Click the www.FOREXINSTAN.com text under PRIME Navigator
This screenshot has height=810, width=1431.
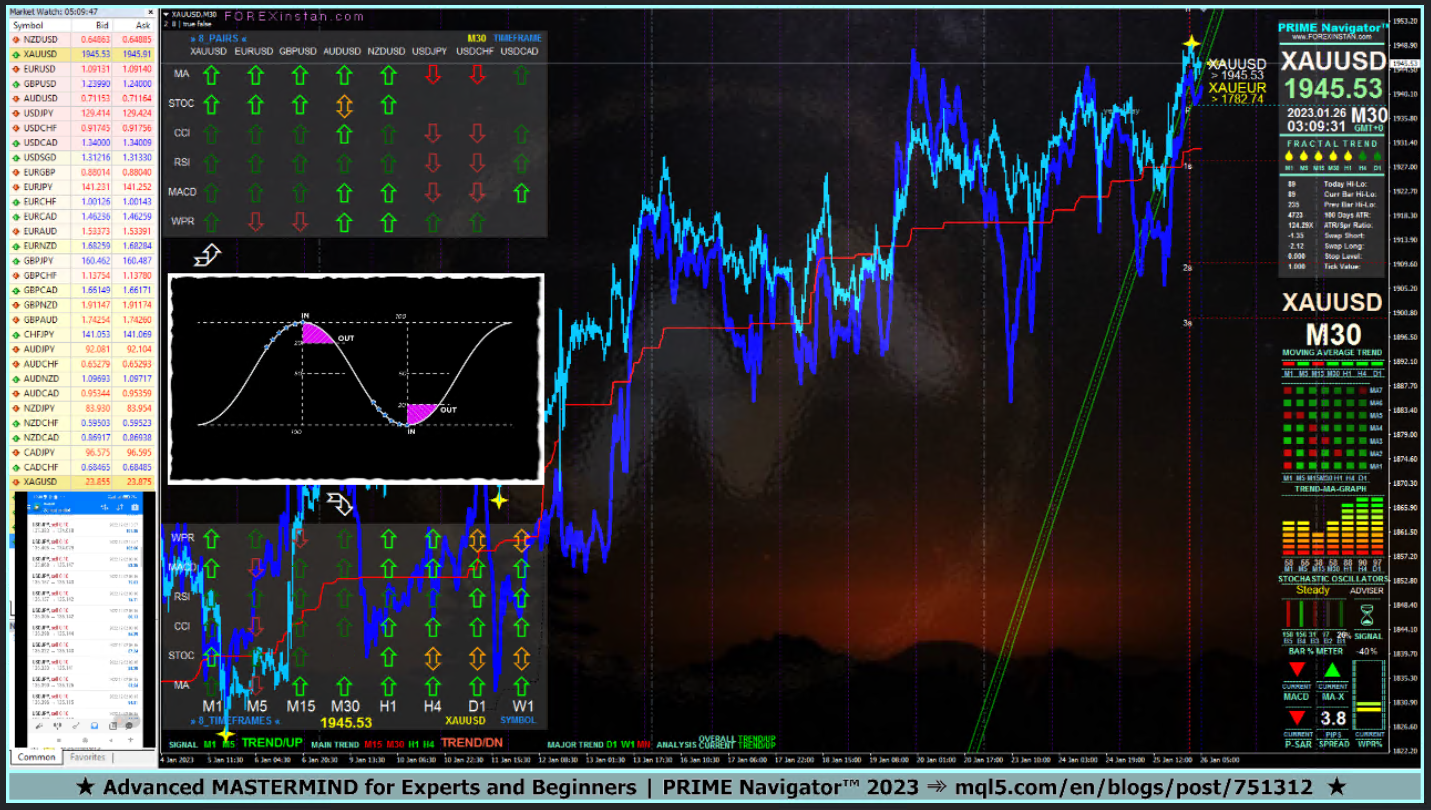coord(1332,38)
